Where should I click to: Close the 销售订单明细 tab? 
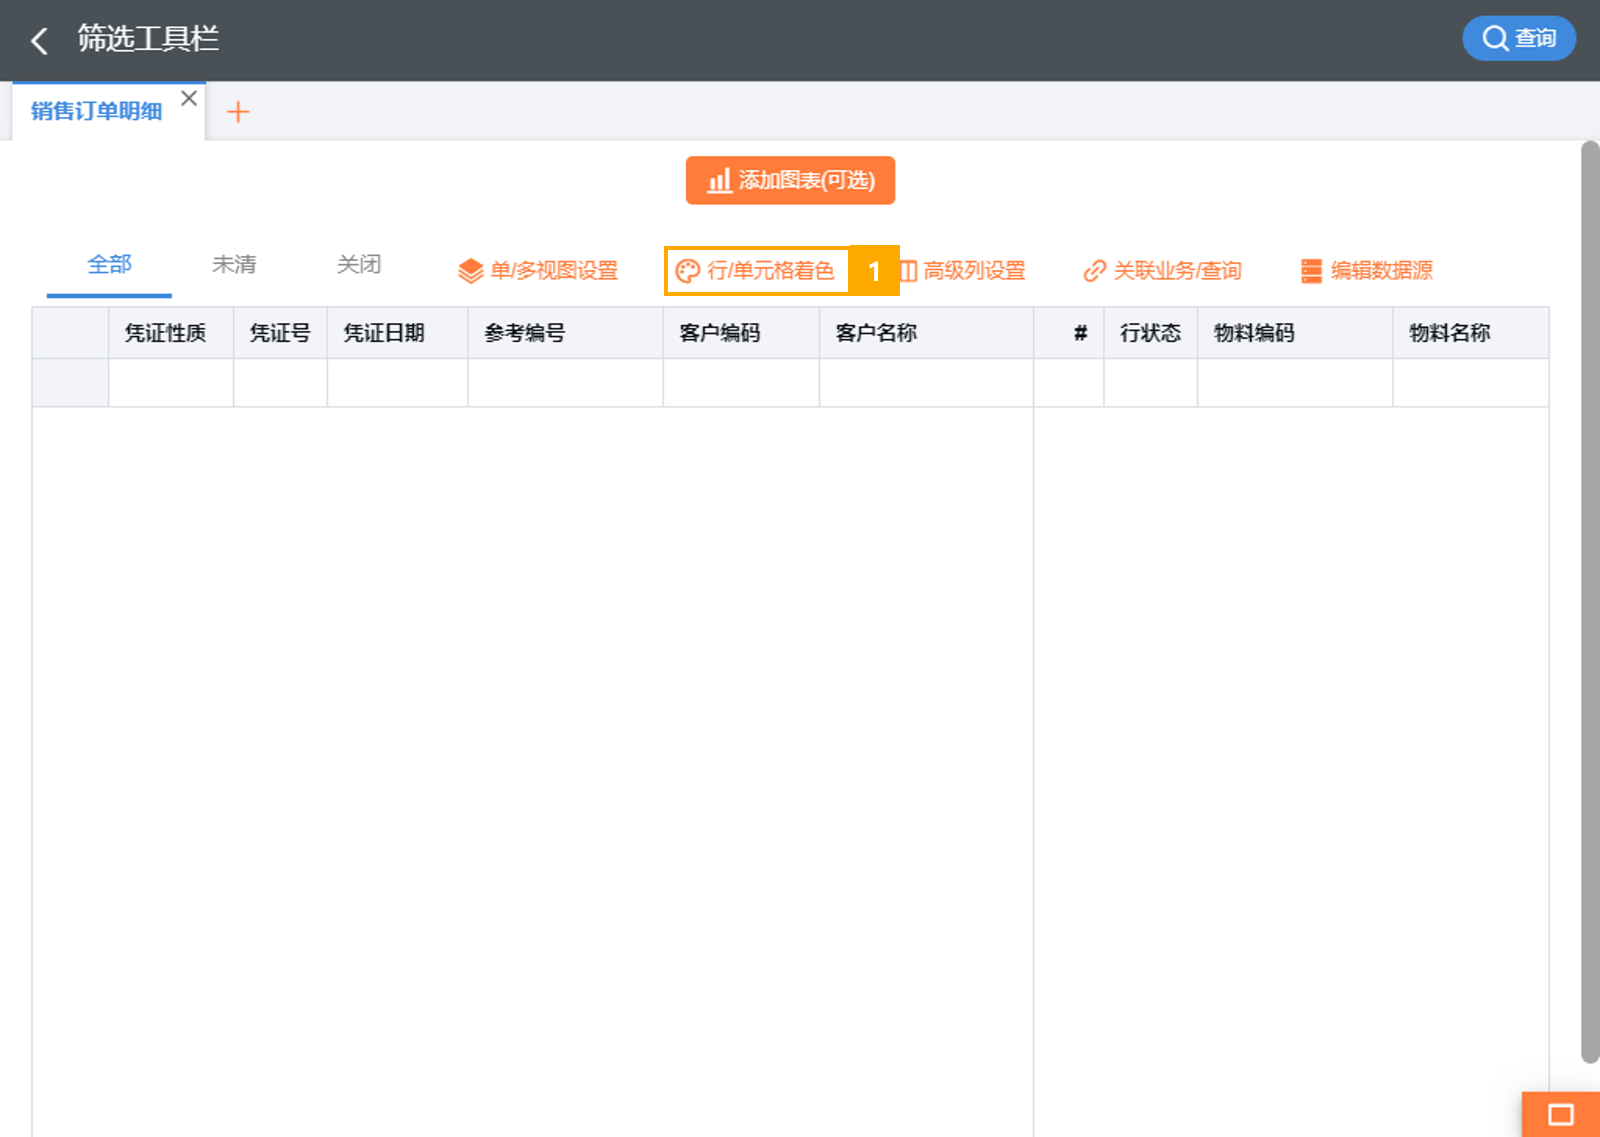tap(189, 98)
